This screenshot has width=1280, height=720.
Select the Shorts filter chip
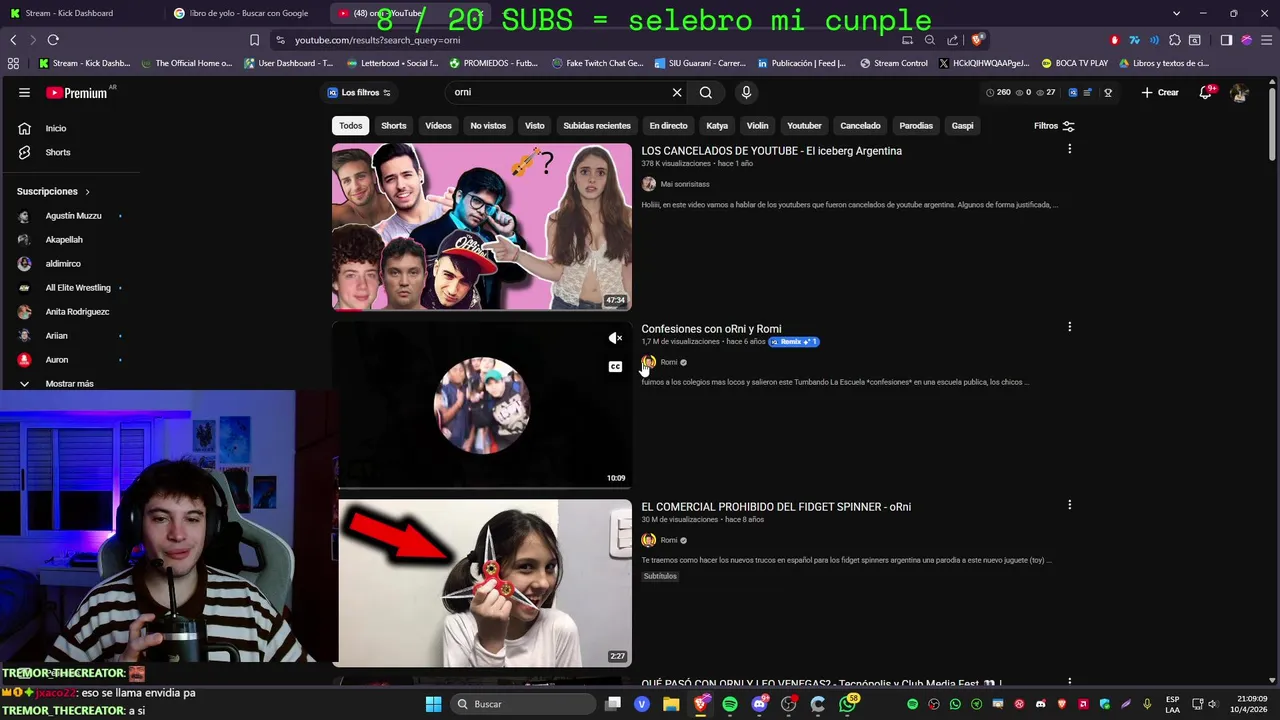click(x=394, y=126)
